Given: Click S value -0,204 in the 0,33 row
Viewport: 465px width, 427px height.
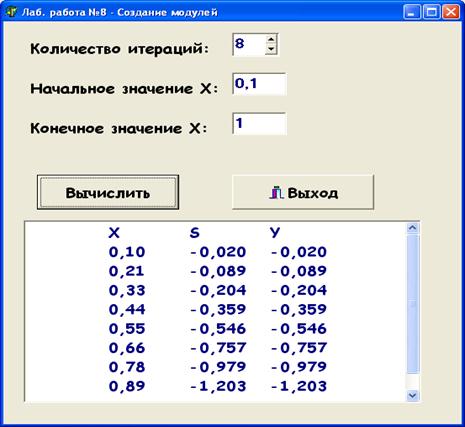Looking at the screenshot, I should click(x=218, y=290).
